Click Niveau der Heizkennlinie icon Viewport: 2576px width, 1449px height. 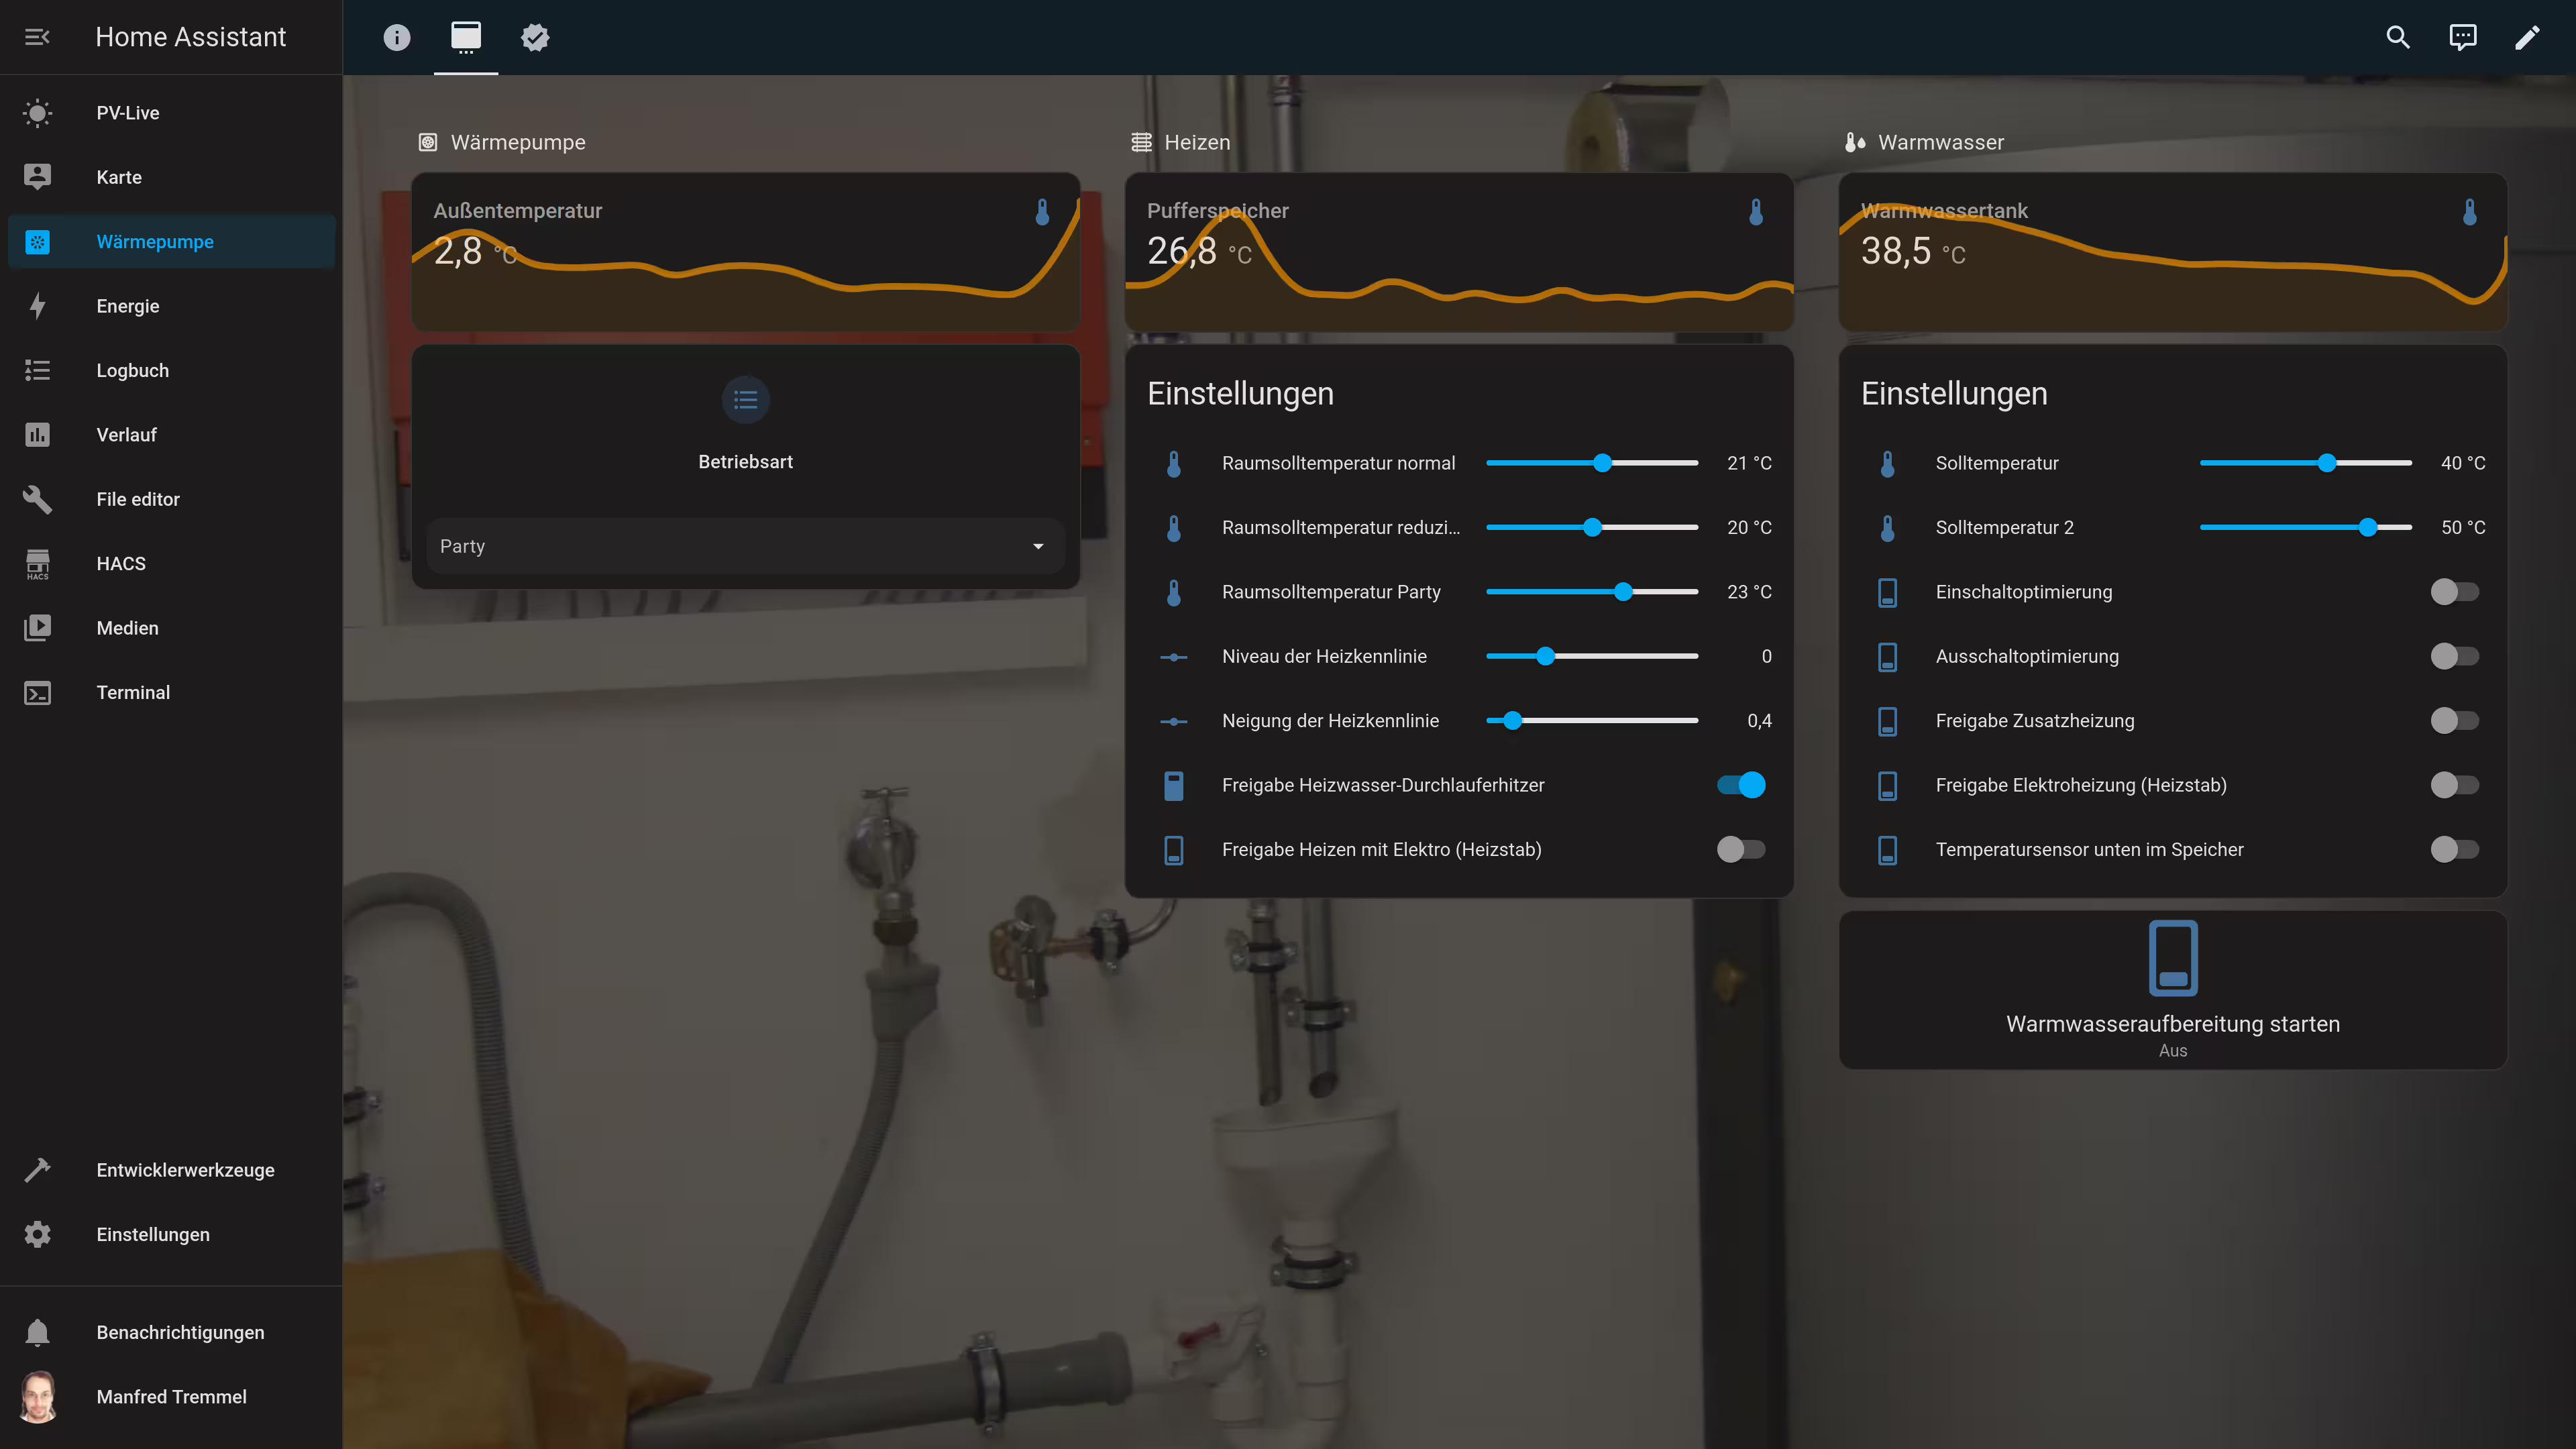[1173, 657]
